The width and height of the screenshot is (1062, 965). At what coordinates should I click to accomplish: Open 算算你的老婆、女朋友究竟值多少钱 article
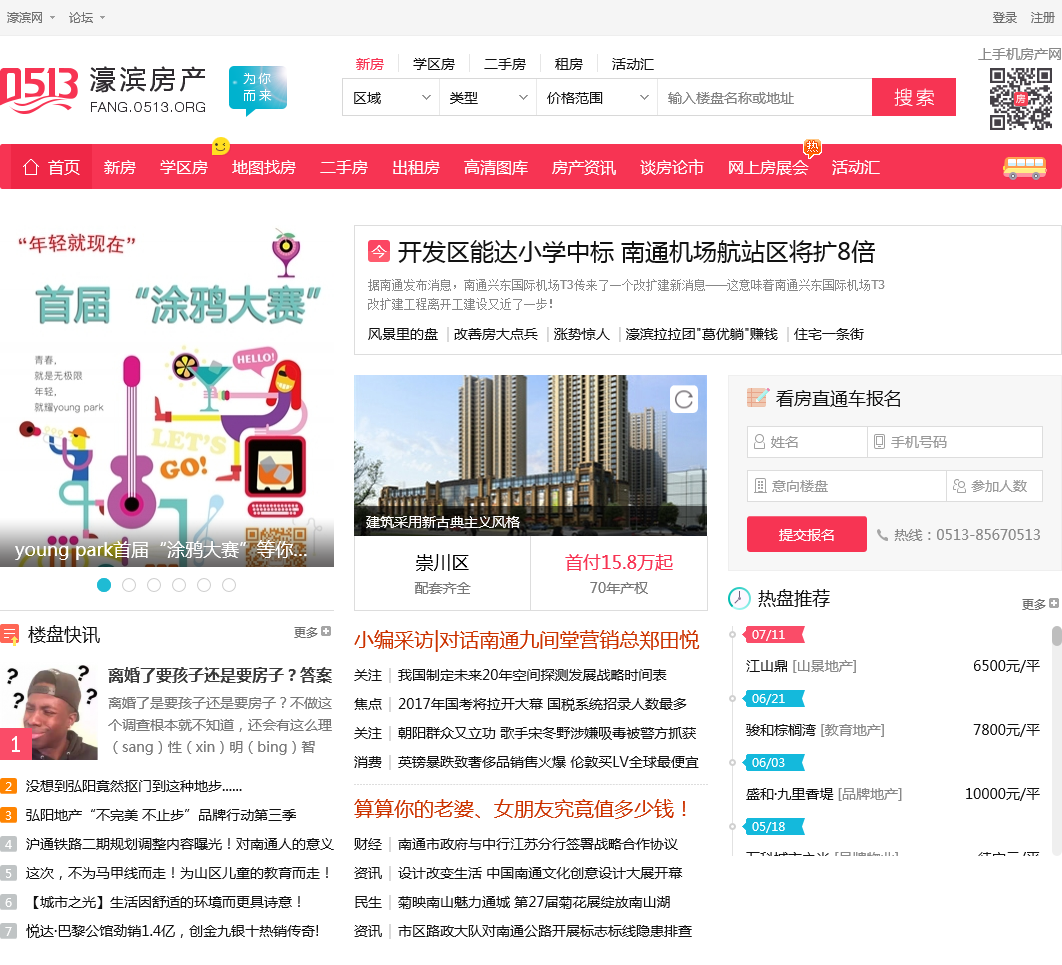coord(522,809)
